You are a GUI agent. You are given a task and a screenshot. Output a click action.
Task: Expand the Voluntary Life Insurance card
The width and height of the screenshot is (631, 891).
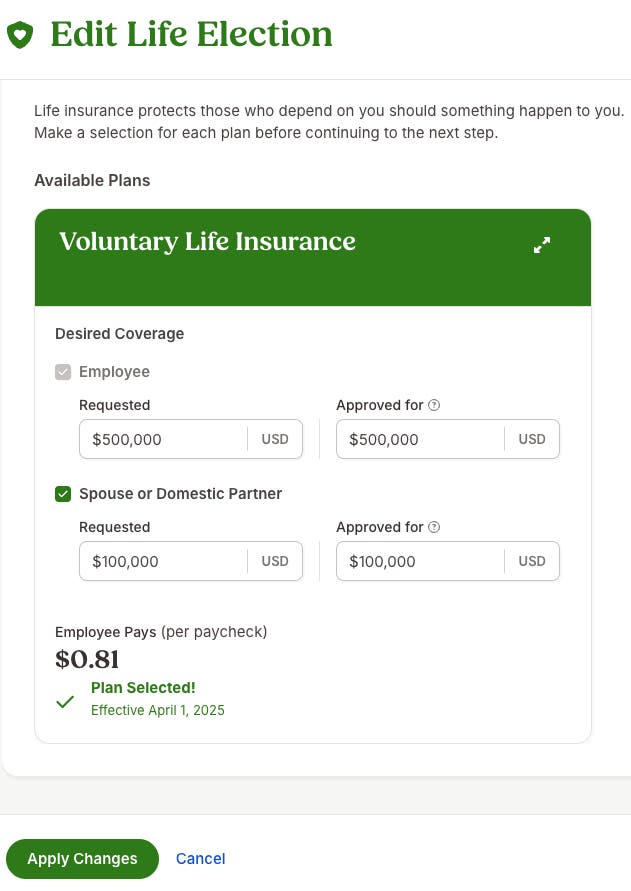(542, 245)
